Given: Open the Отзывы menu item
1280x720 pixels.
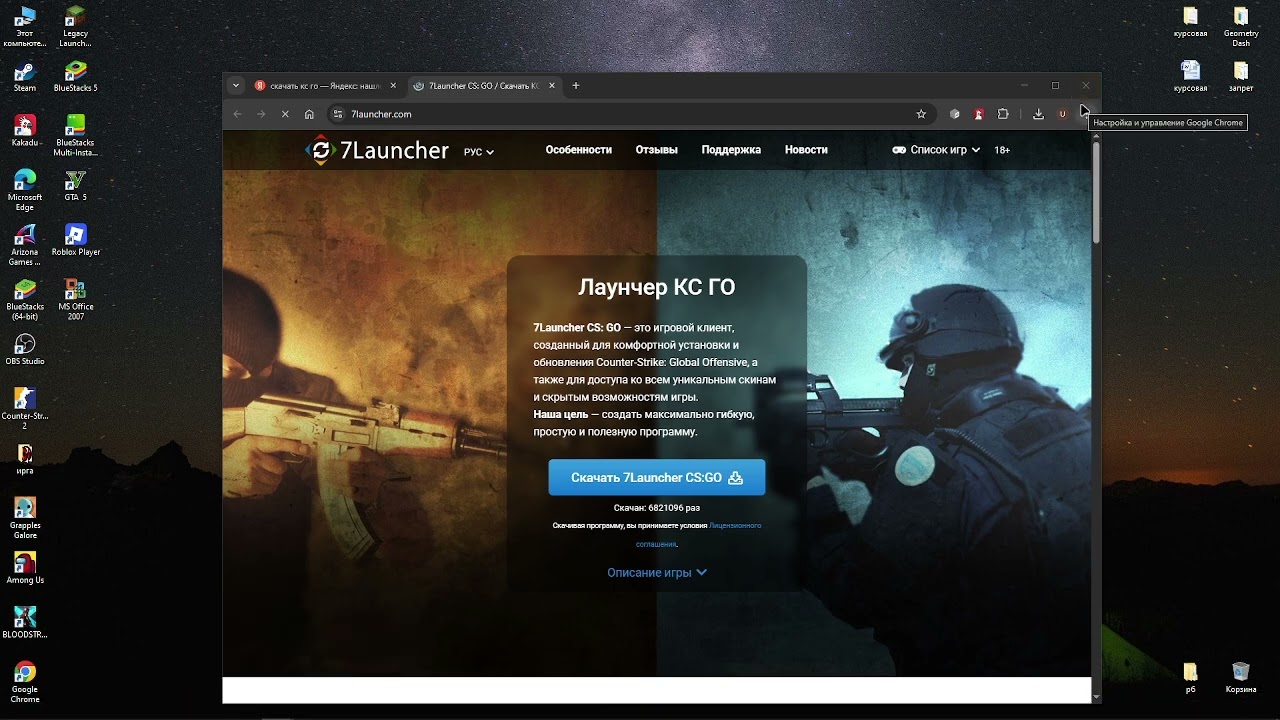Looking at the screenshot, I should click(657, 150).
